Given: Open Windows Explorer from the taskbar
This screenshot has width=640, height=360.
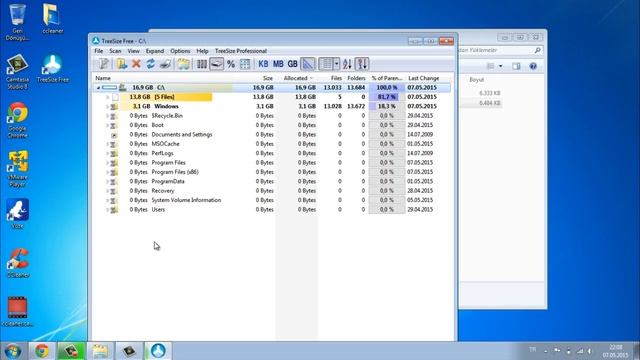Looking at the screenshot, I should 100,351.
